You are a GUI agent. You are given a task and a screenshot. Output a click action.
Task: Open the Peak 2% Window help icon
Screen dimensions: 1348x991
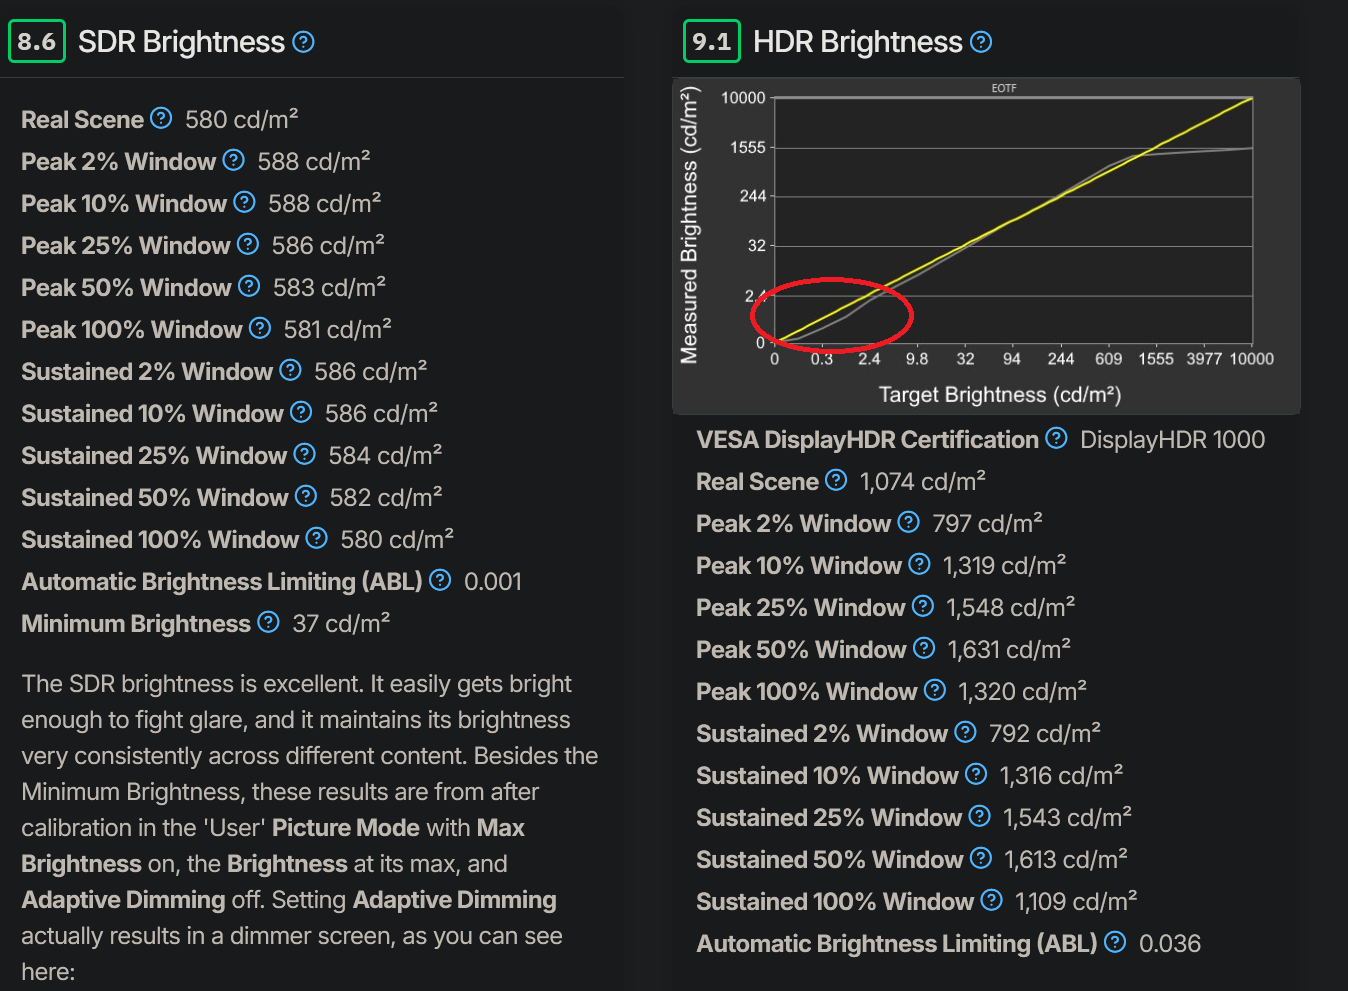(233, 160)
